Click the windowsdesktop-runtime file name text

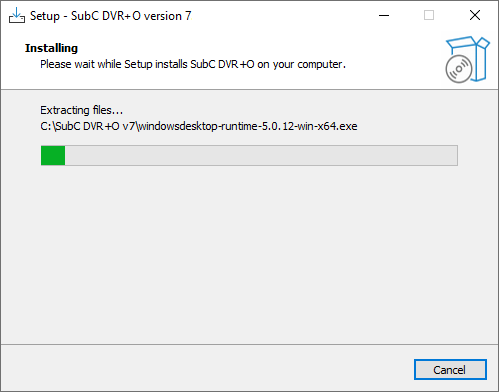[248, 126]
